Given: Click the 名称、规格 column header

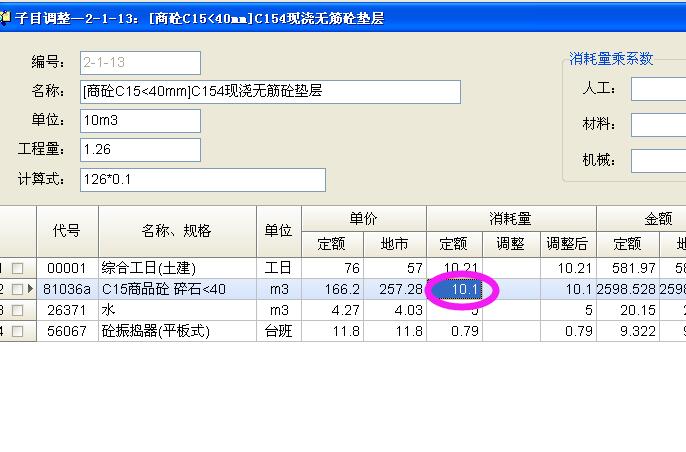Looking at the screenshot, I should tap(177, 231).
